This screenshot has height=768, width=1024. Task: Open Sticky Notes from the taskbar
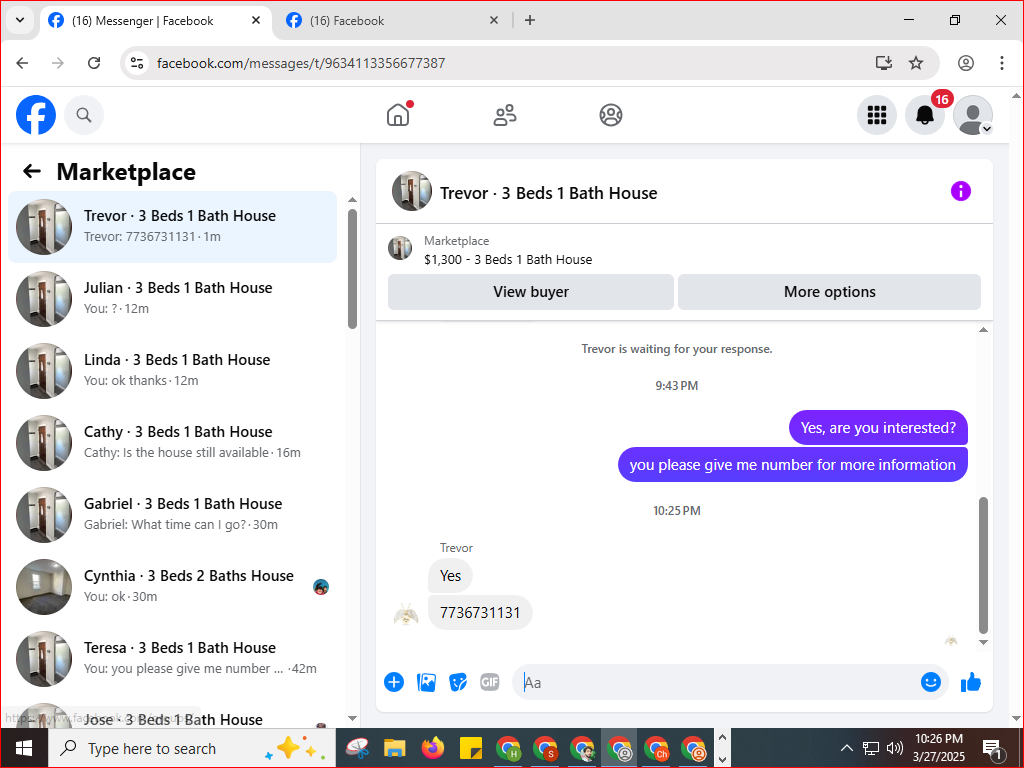(470, 748)
